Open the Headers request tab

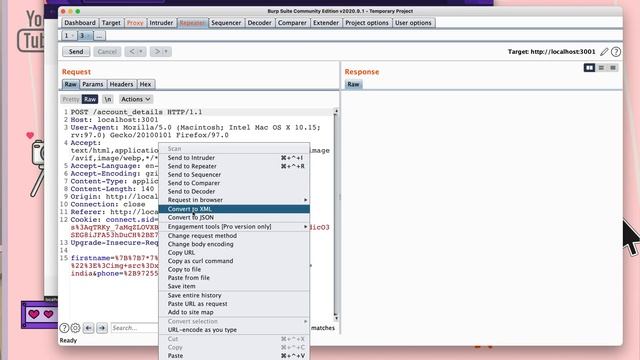coord(121,84)
